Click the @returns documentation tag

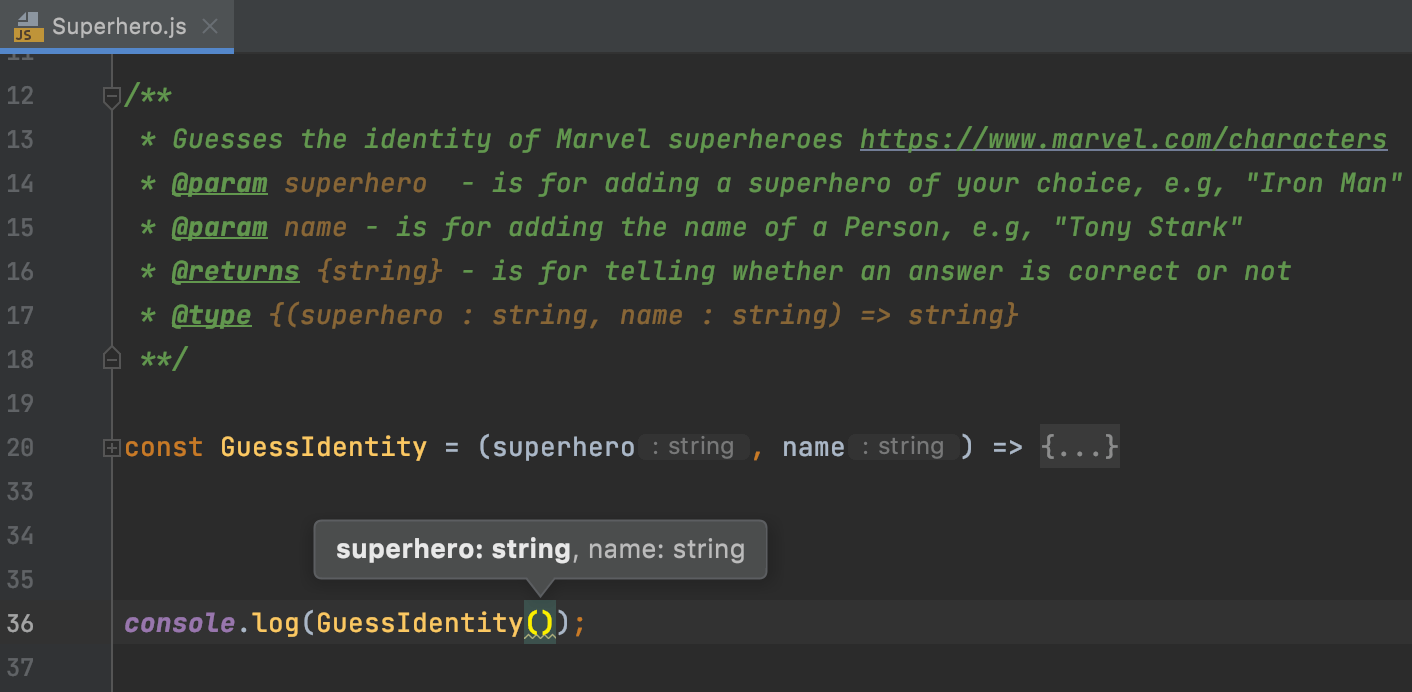235,271
